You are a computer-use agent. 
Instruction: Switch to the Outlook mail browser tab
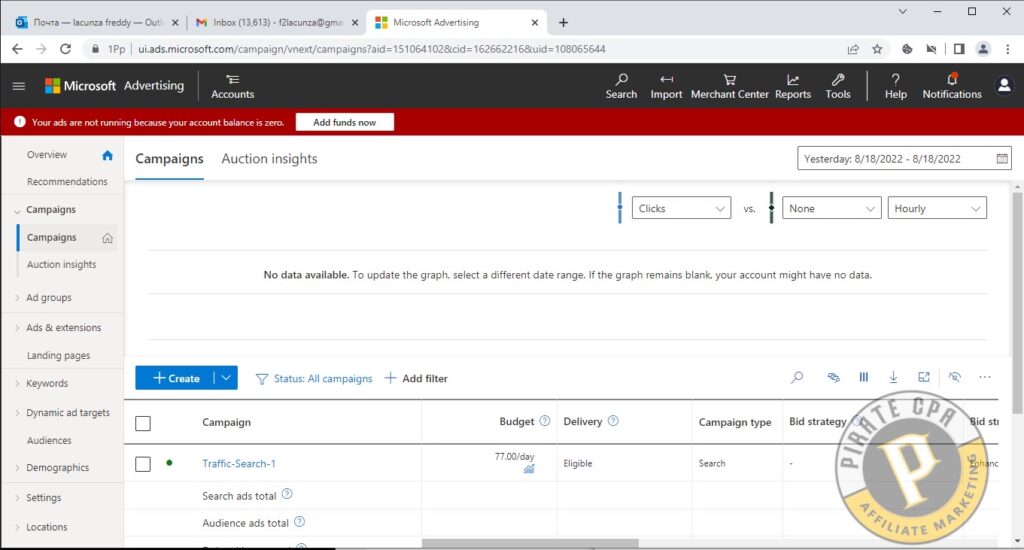point(97,22)
